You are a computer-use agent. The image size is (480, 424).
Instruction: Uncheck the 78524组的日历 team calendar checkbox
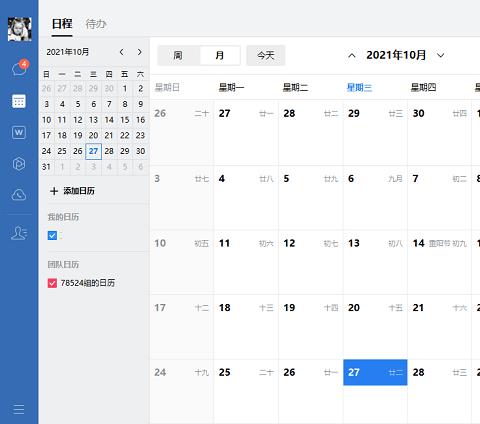point(52,283)
